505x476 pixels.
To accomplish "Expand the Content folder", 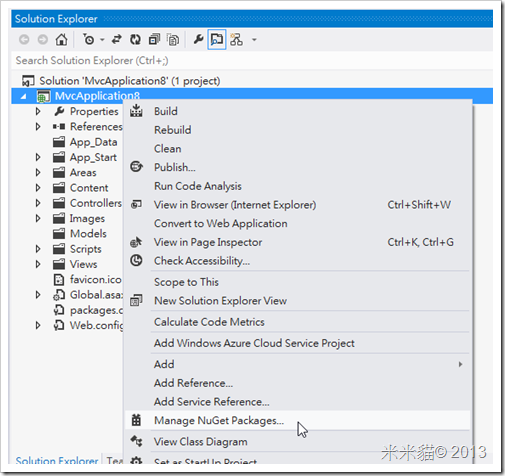I will 38,188.
